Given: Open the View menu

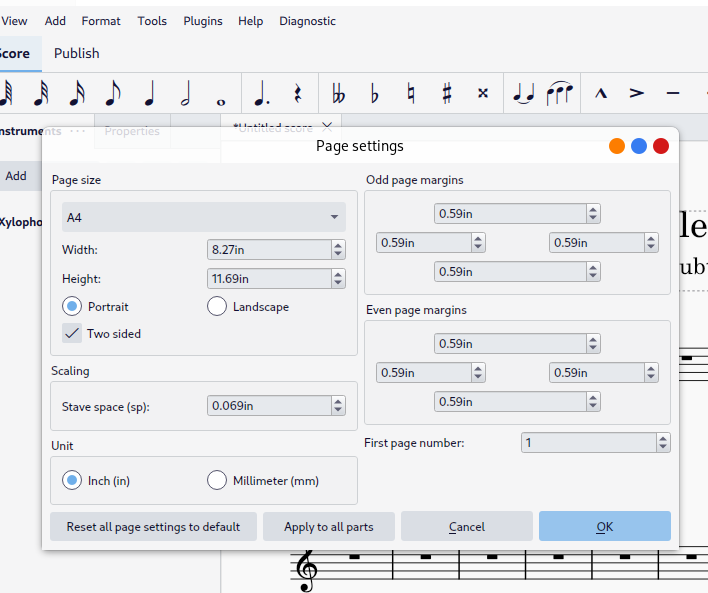Looking at the screenshot, I should 14,21.
